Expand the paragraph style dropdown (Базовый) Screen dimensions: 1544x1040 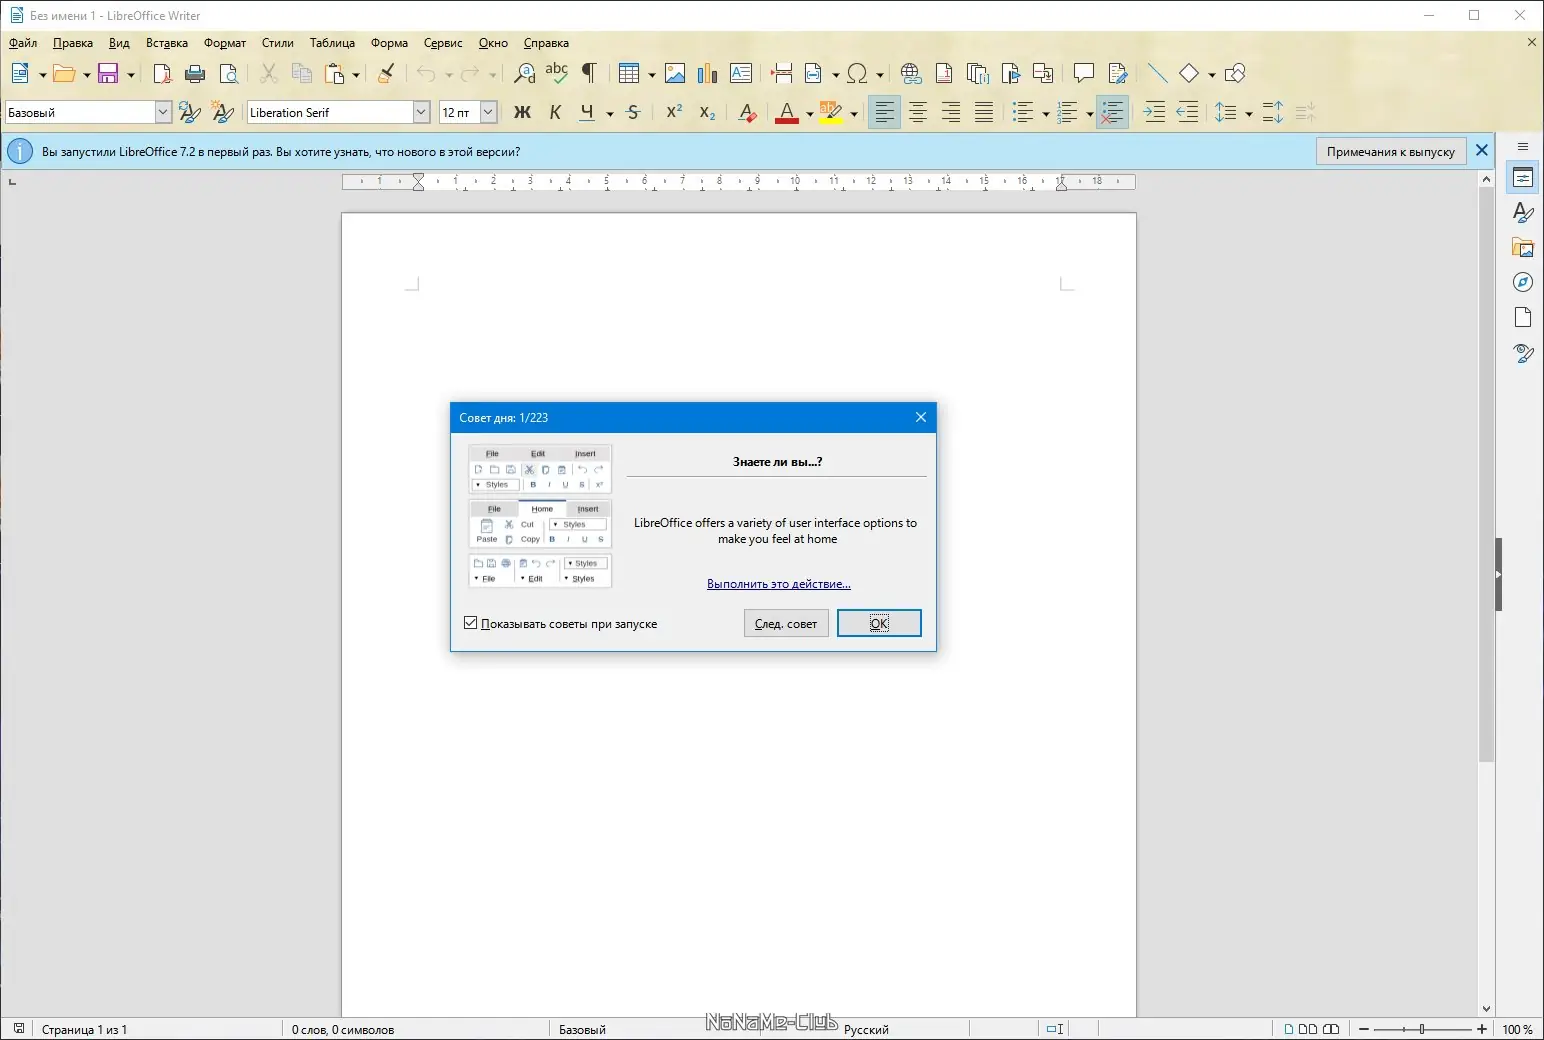pyautogui.click(x=163, y=113)
